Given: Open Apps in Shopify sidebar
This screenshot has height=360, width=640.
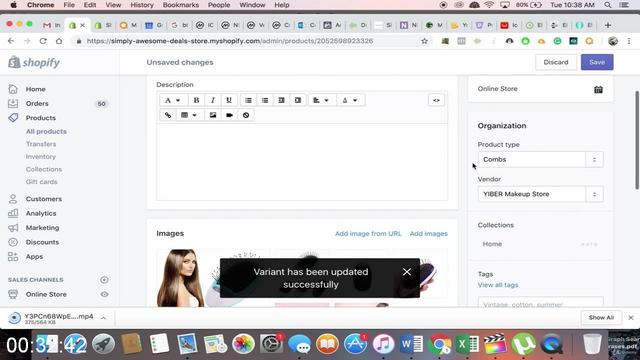Looking at the screenshot, I should [x=34, y=256].
